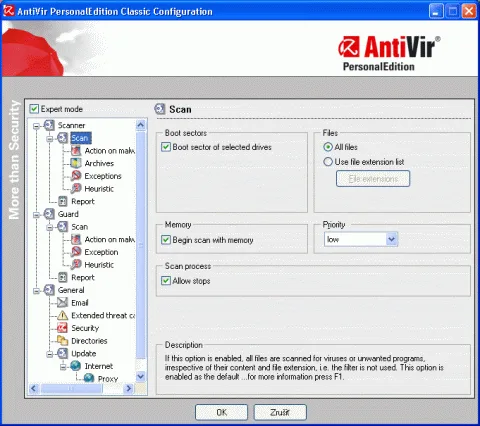480x426 pixels.
Task: Click the Exceptions icon under Scanner
Action: 76,176
